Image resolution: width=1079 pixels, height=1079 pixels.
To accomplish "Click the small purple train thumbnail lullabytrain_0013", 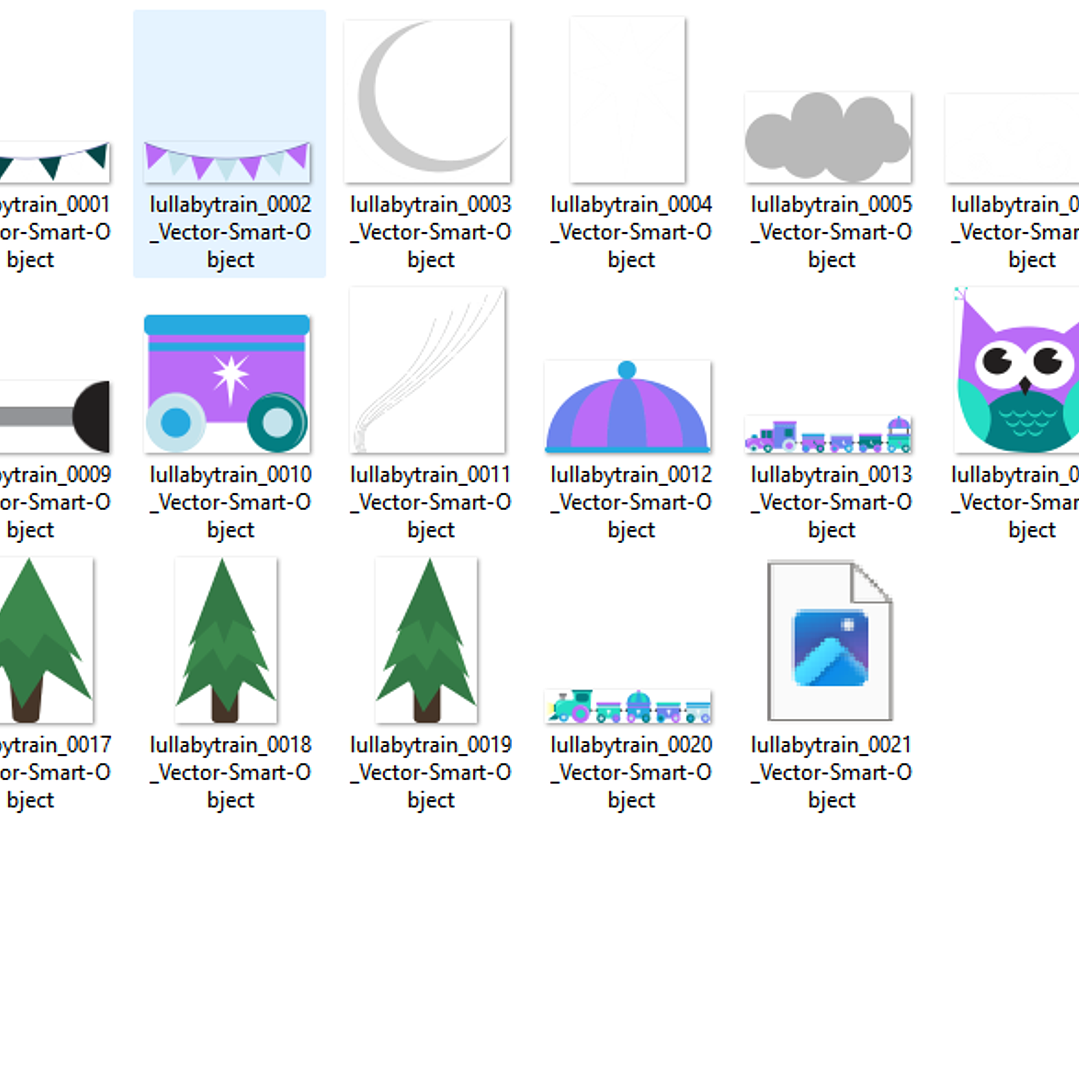I will click(x=828, y=435).
